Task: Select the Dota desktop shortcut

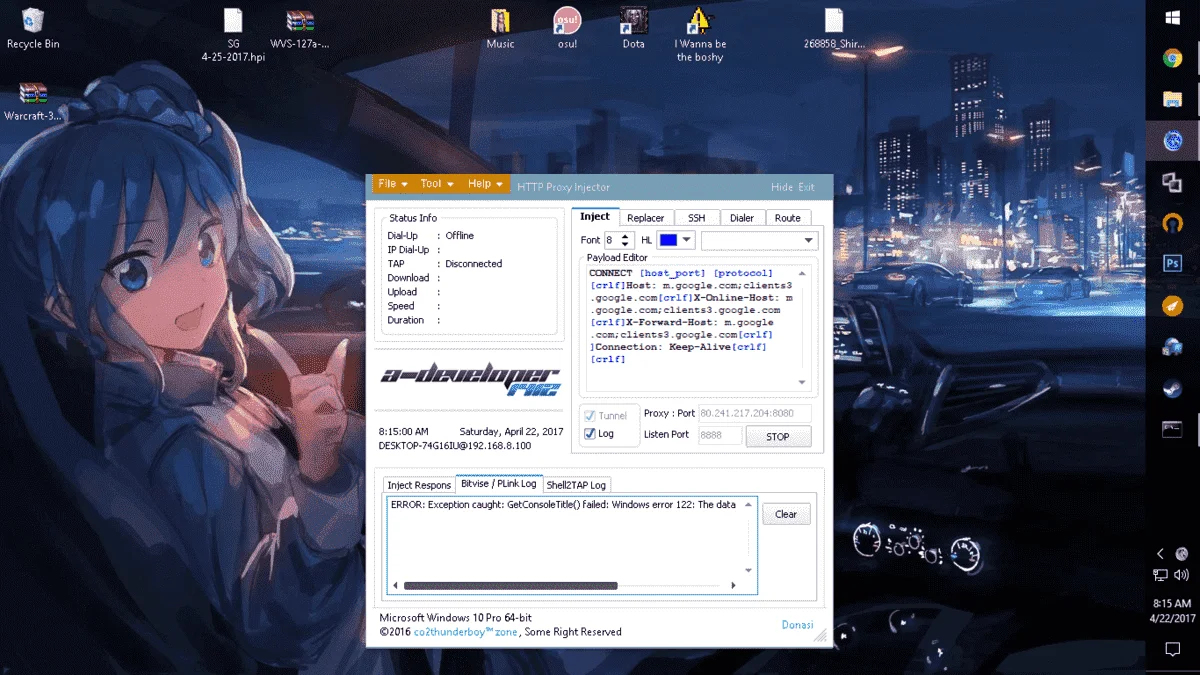Action: click(633, 27)
